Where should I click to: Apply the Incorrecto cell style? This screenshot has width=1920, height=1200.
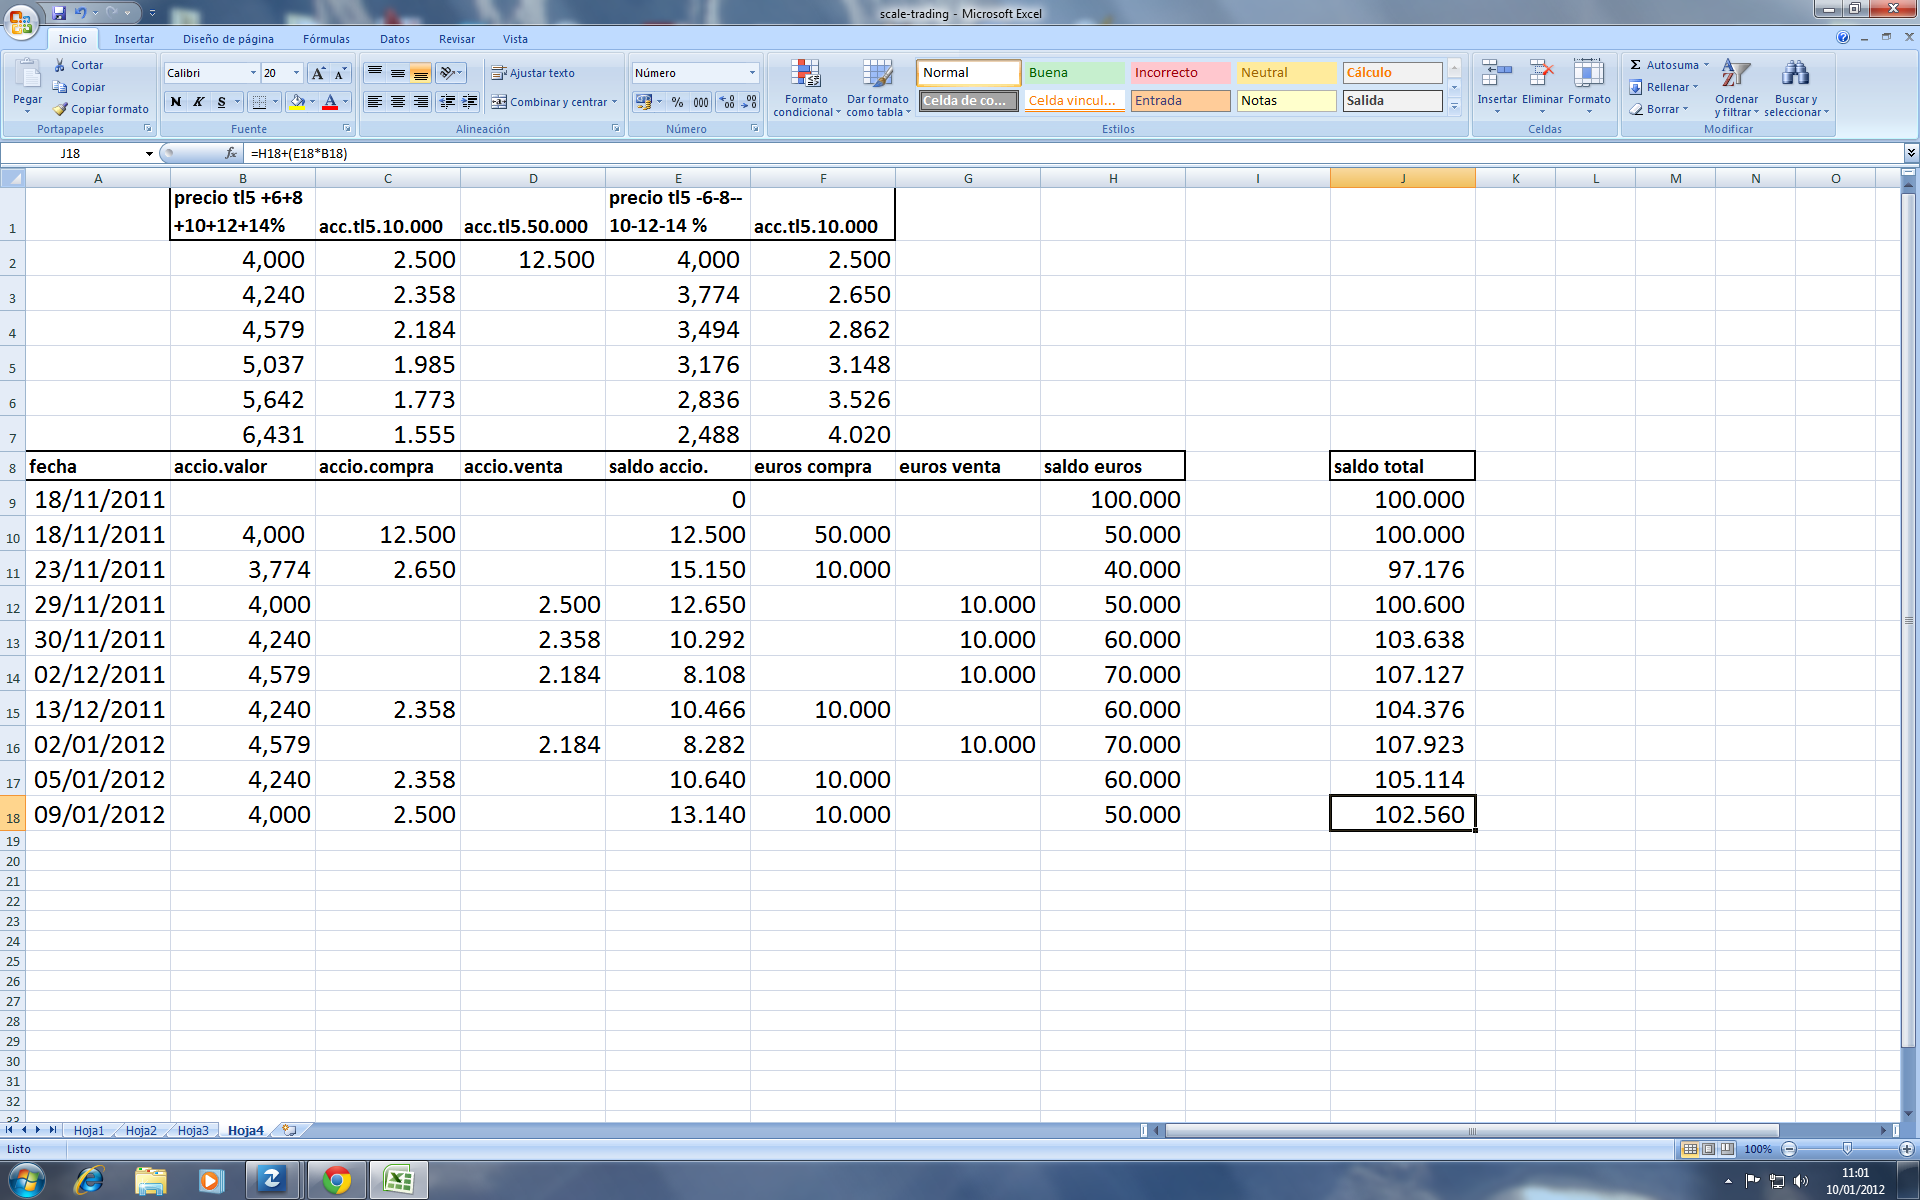(x=1180, y=73)
